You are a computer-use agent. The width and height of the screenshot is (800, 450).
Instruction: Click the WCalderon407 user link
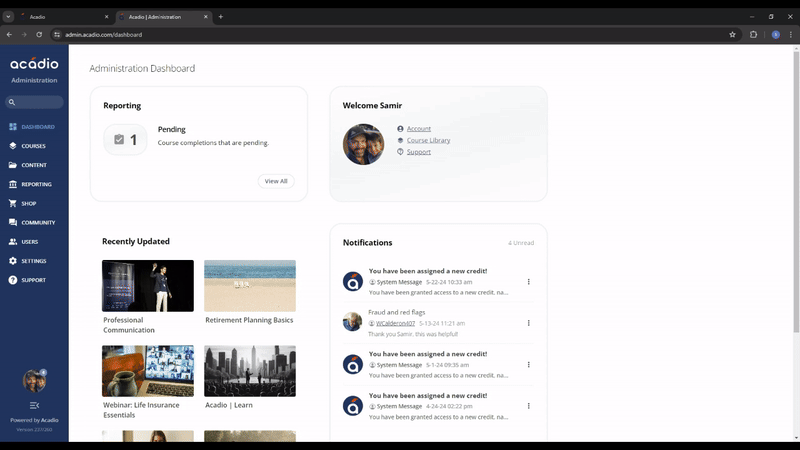point(395,323)
